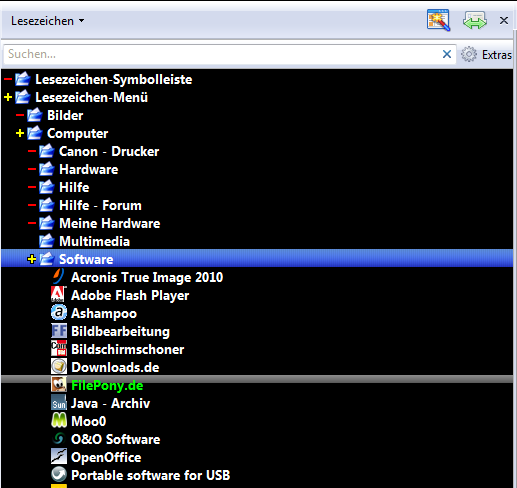This screenshot has width=517, height=488.
Task: Click the Bildbearbeitung FF favicon
Action: tap(59, 330)
